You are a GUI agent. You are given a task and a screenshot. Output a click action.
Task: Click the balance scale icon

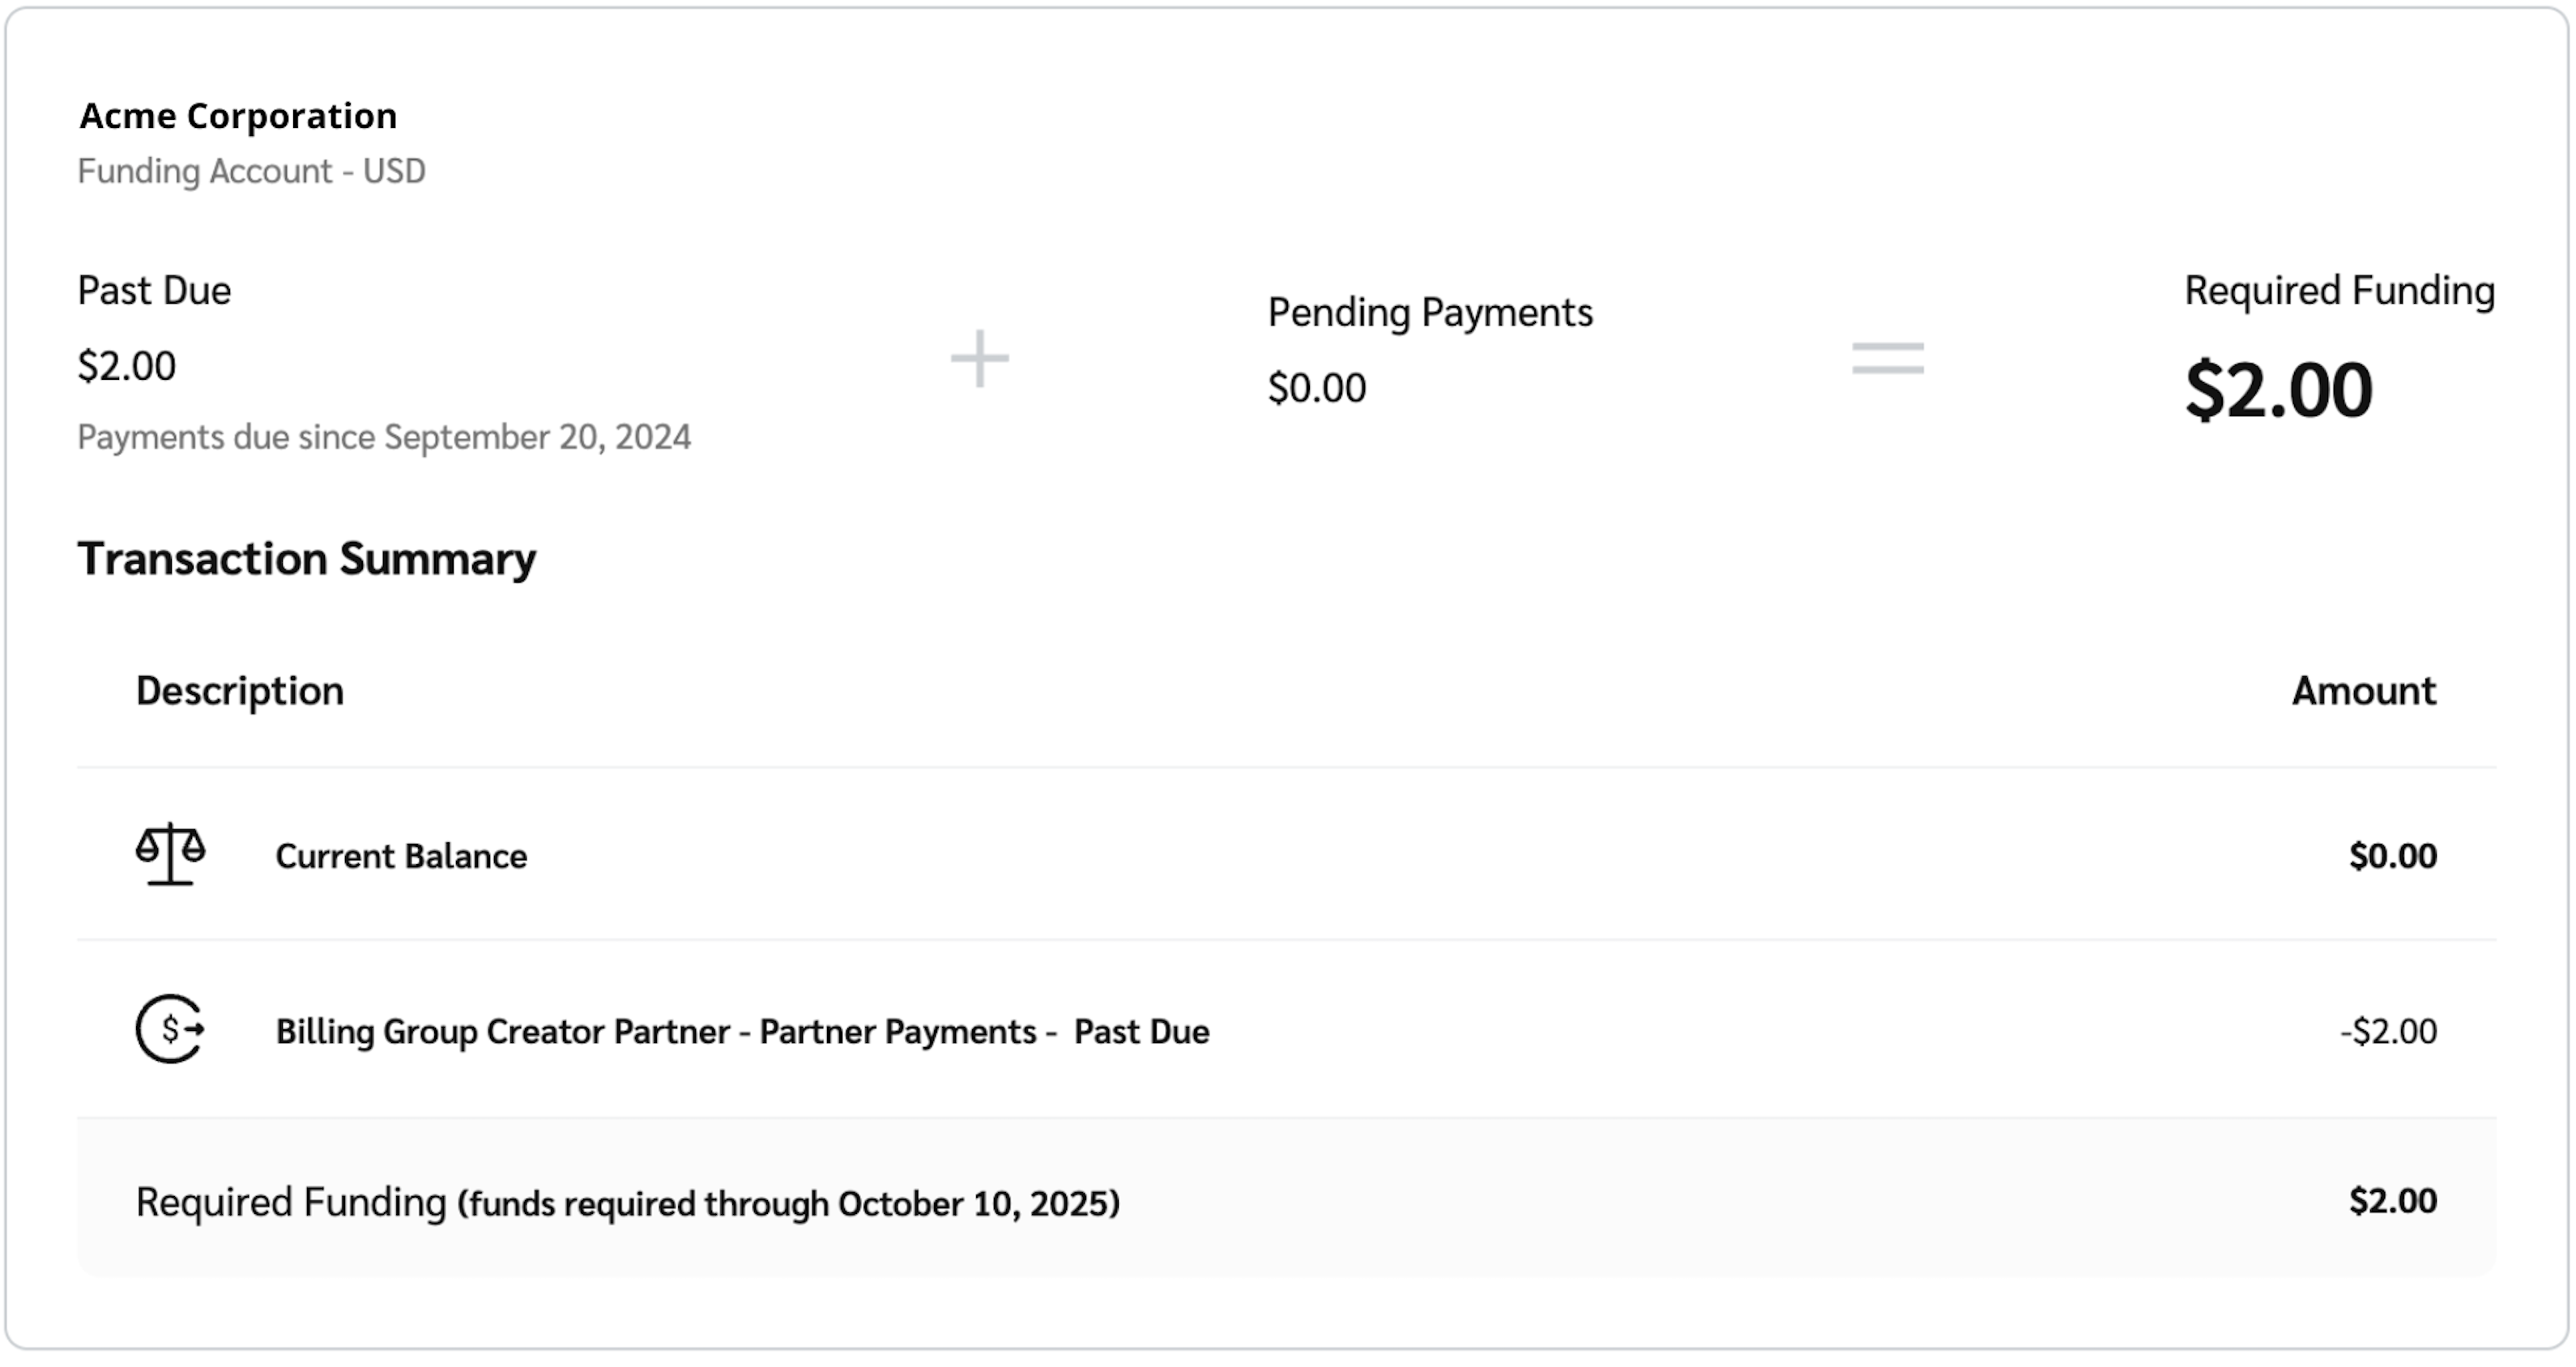170,854
